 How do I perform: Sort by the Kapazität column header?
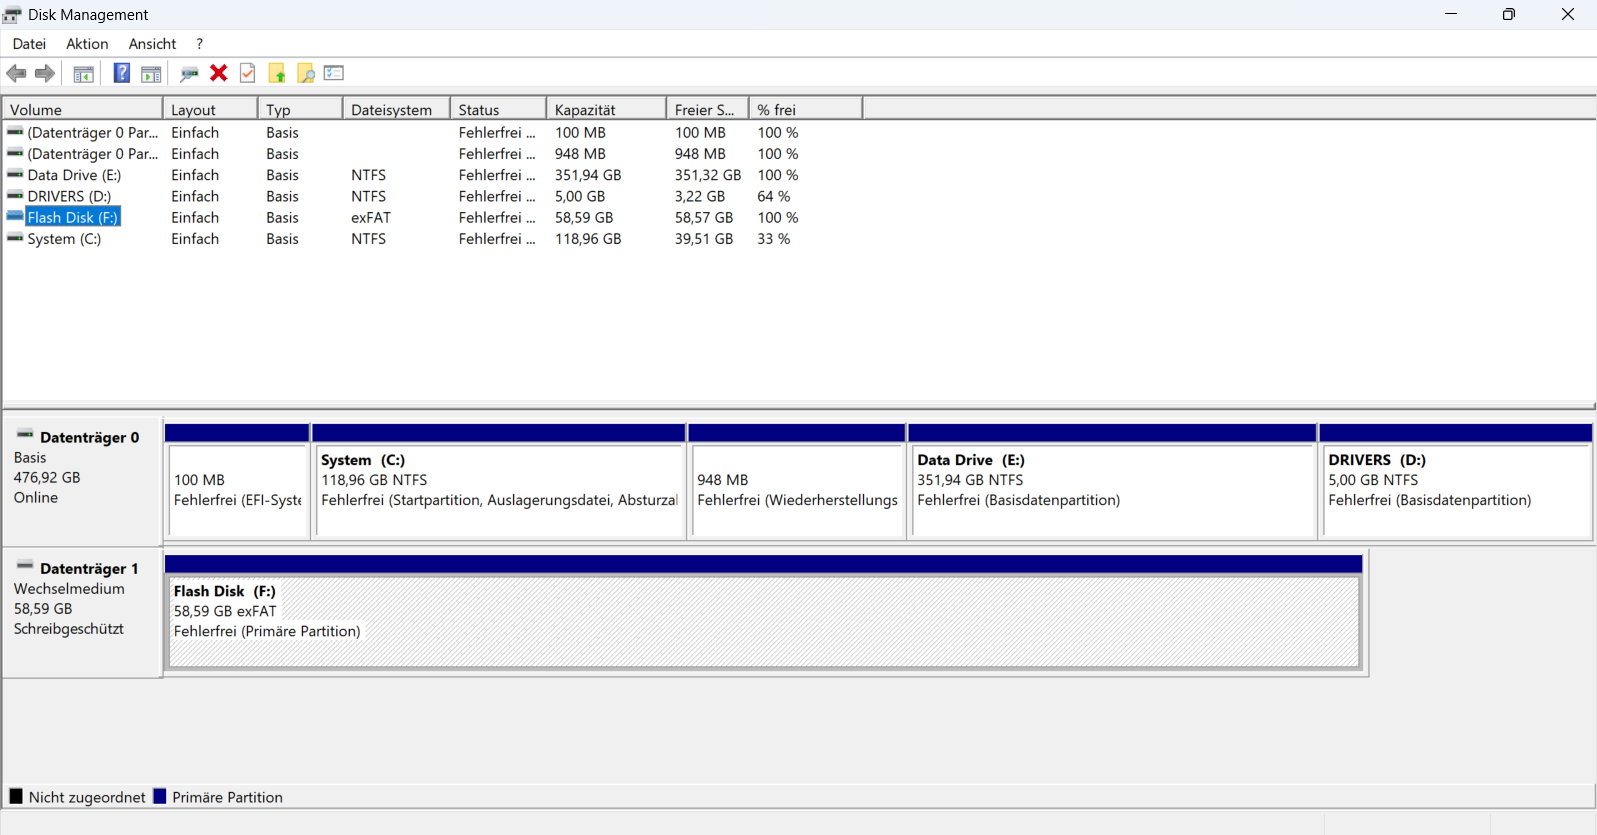click(x=607, y=109)
